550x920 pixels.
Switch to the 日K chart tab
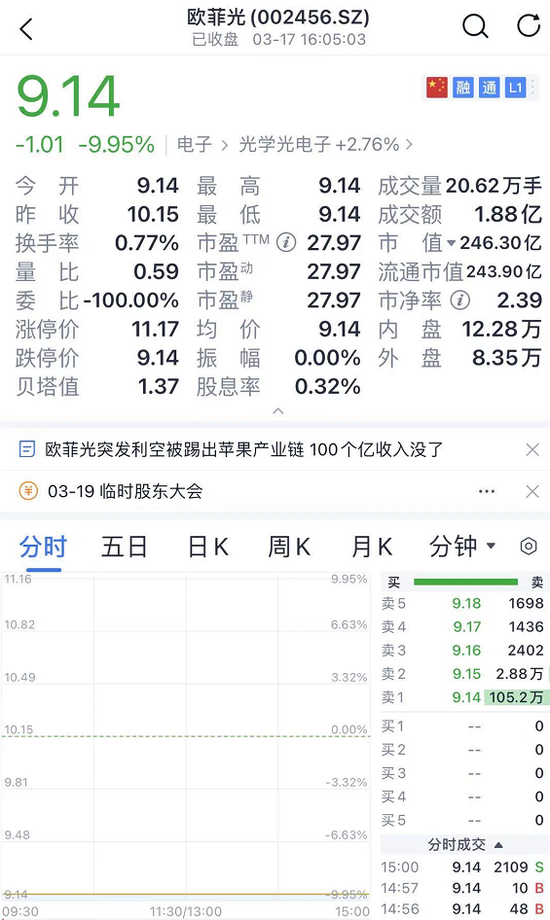[208, 546]
